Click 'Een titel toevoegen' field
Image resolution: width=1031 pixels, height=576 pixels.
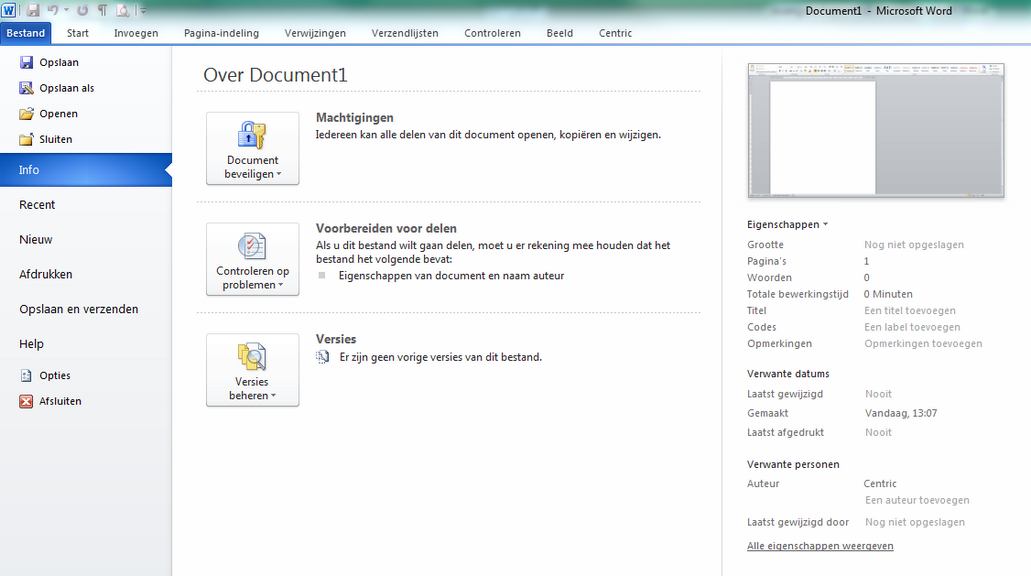[910, 310]
